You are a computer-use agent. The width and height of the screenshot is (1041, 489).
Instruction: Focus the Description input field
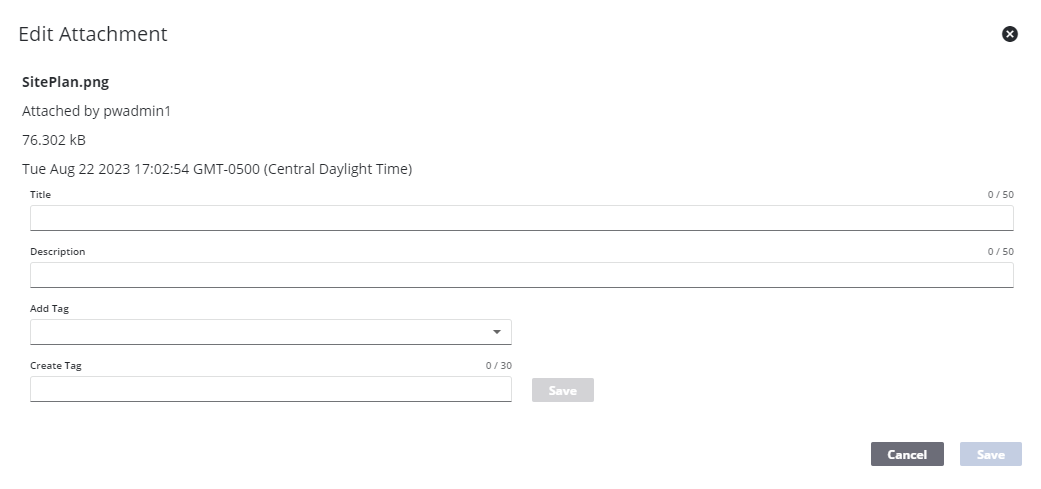pyautogui.click(x=521, y=275)
